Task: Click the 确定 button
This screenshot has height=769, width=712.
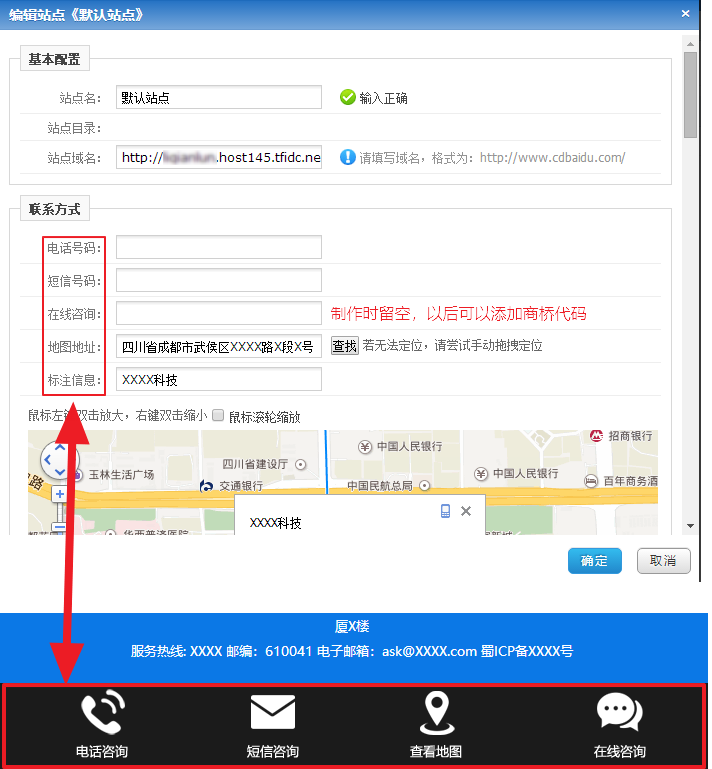Action: coord(595,561)
